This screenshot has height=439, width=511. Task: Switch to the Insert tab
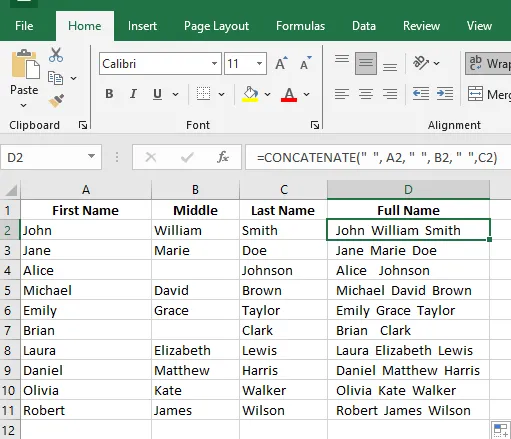[x=142, y=26]
